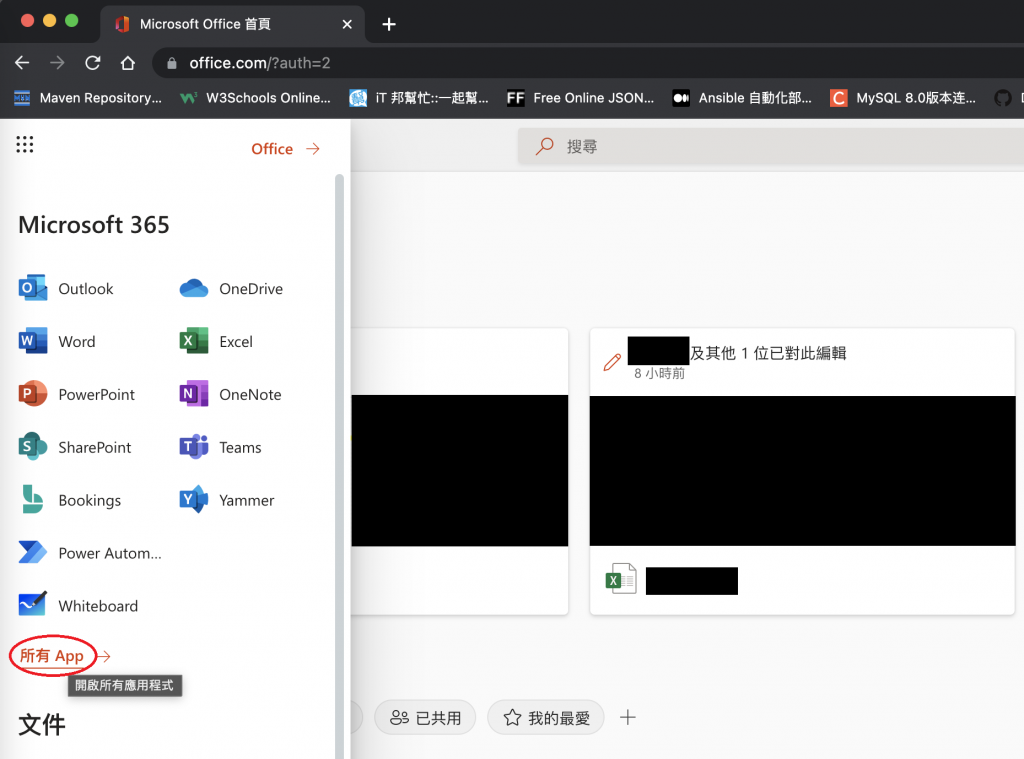Open the SharePoint app icon
Viewport: 1024px width, 759px height.
click(x=33, y=447)
